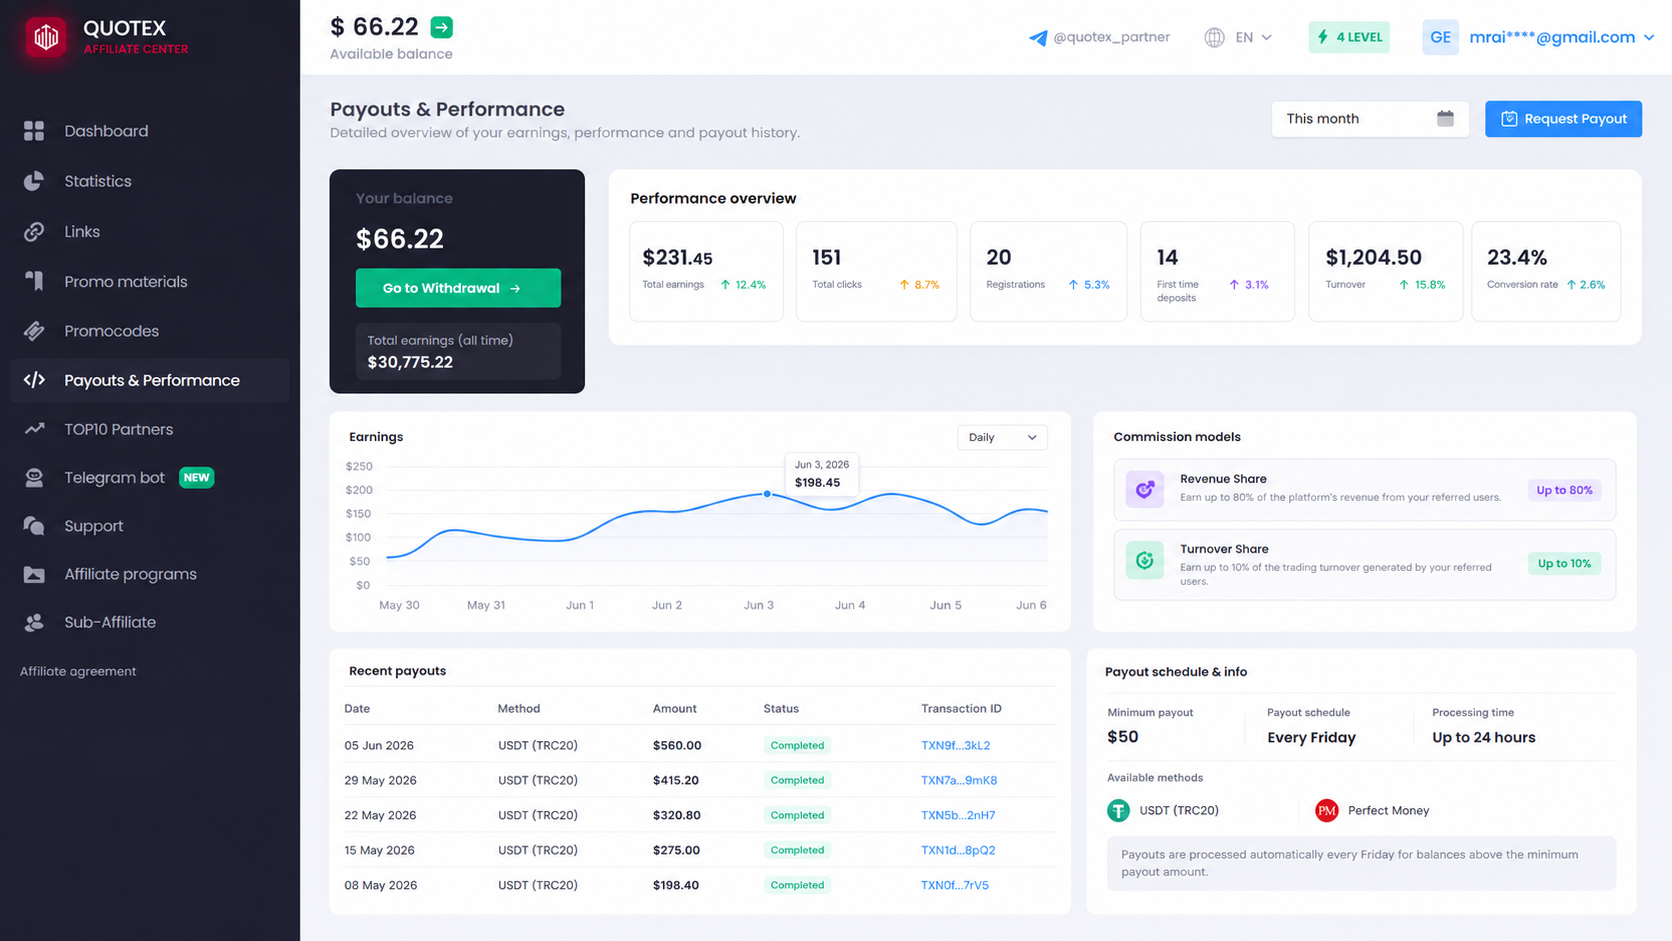Viewport: 1672px width, 941px height.
Task: Open transaction TXN0f...7rV5 link
Action: click(955, 885)
